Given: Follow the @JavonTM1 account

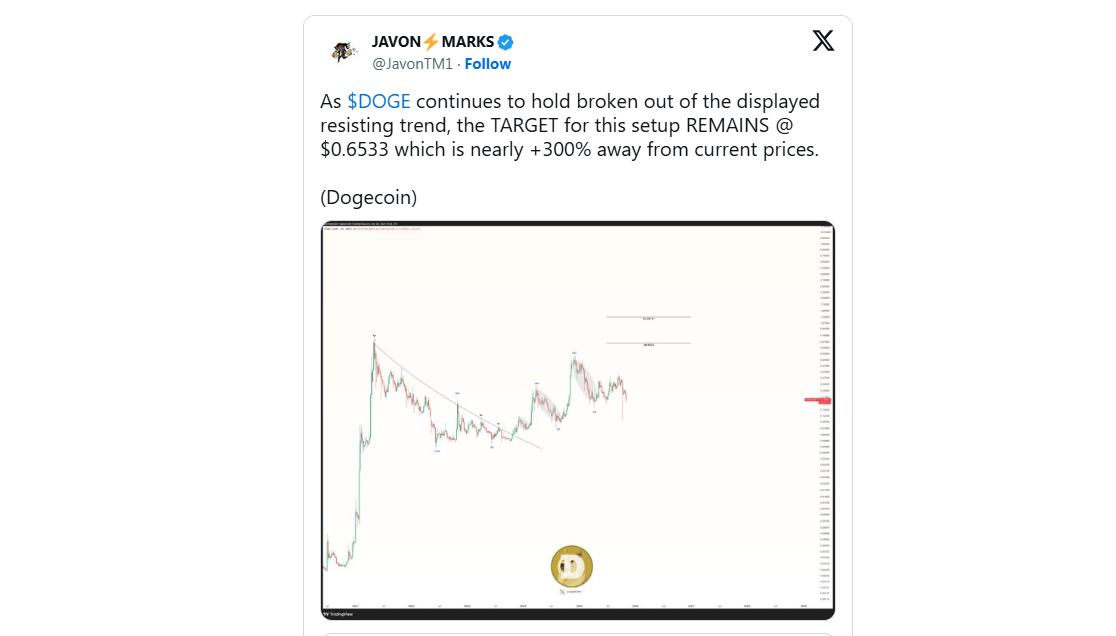Looking at the screenshot, I should (x=488, y=64).
